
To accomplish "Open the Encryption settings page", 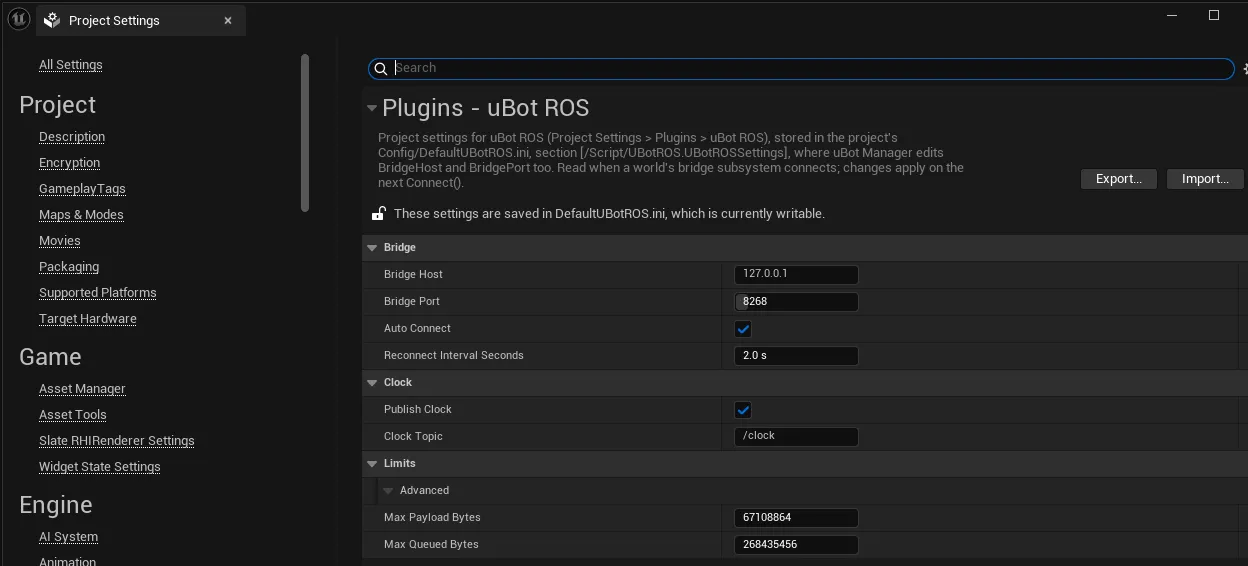I will point(70,163).
